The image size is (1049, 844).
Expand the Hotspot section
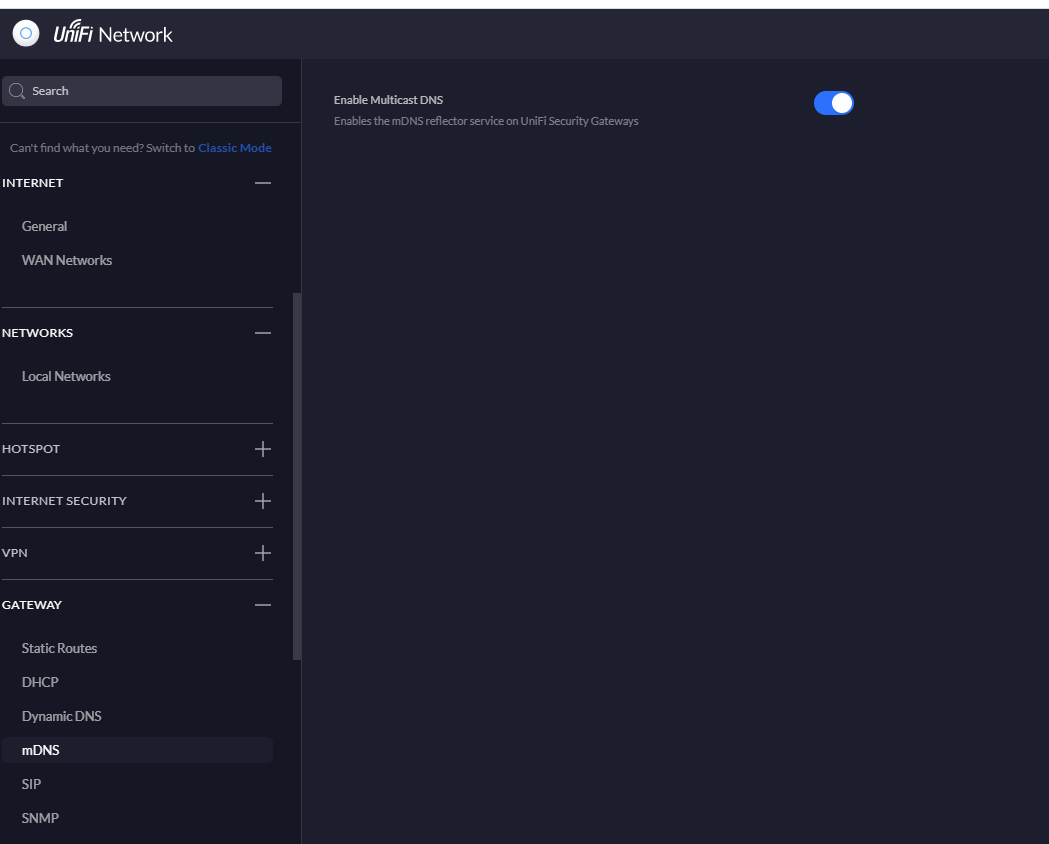pyautogui.click(x=262, y=449)
